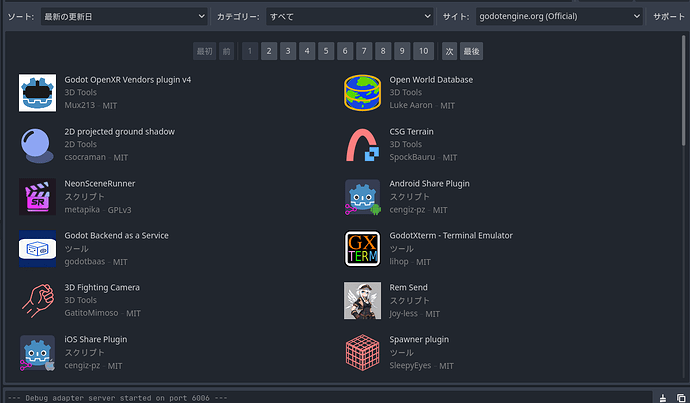The image size is (690, 403).
Task: Click author lihop
Action: [x=399, y=262]
